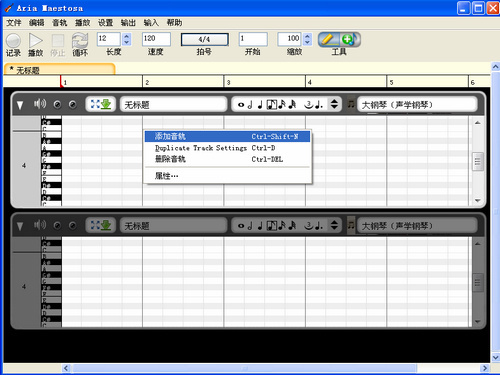Toggle the Loop (循环) icon
This screenshot has width=500, height=375.
pos(80,40)
